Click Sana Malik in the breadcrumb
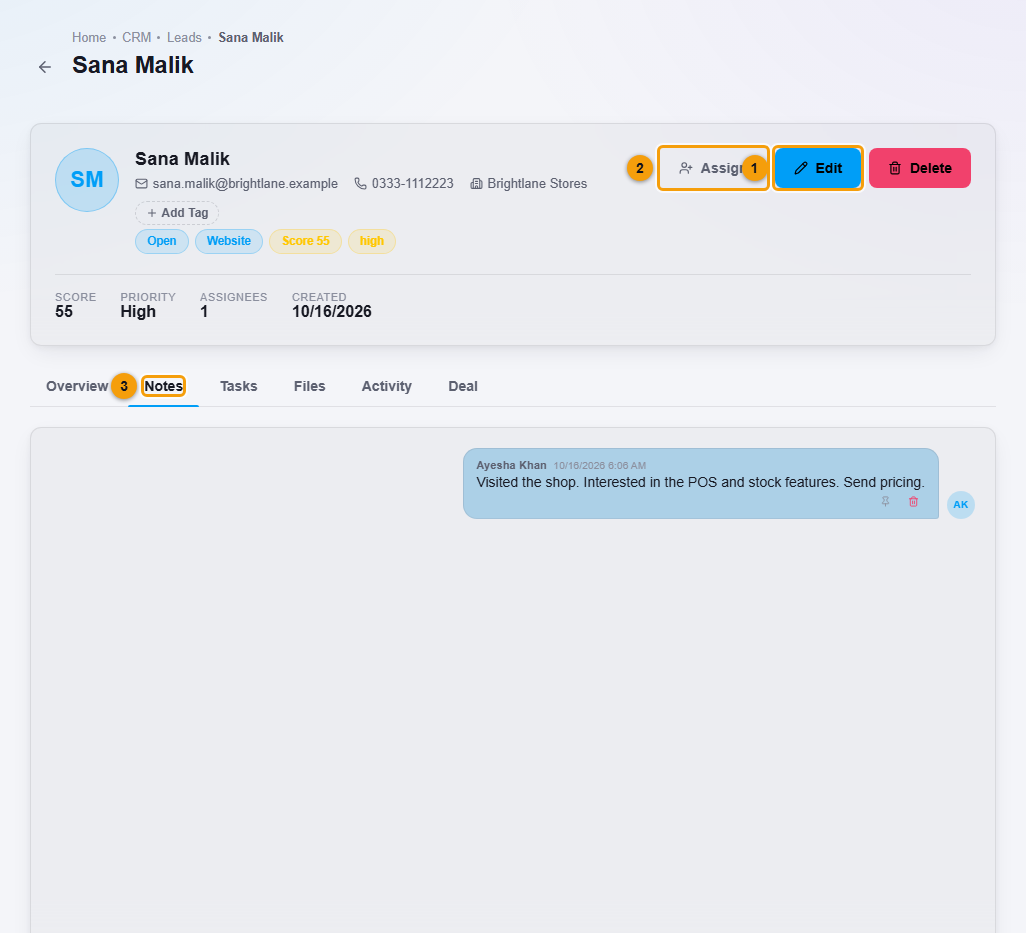 (251, 37)
